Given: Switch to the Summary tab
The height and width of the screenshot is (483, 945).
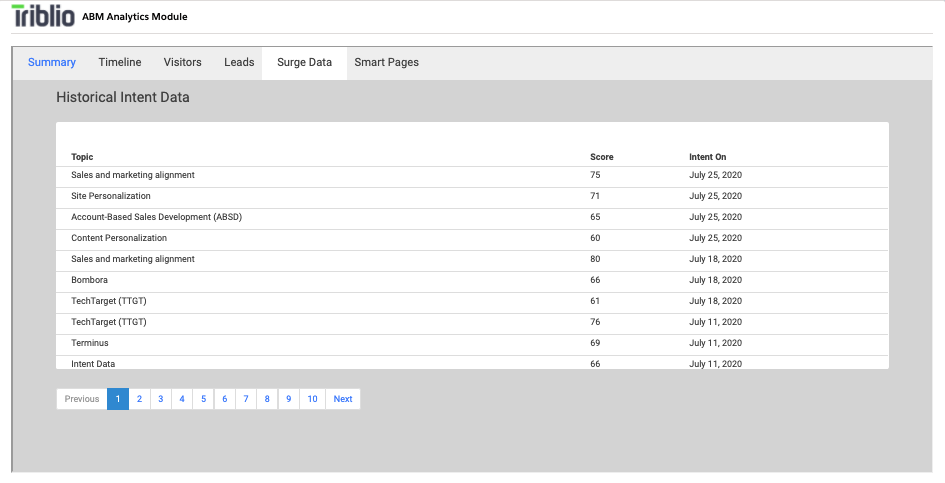Looking at the screenshot, I should tap(52, 62).
